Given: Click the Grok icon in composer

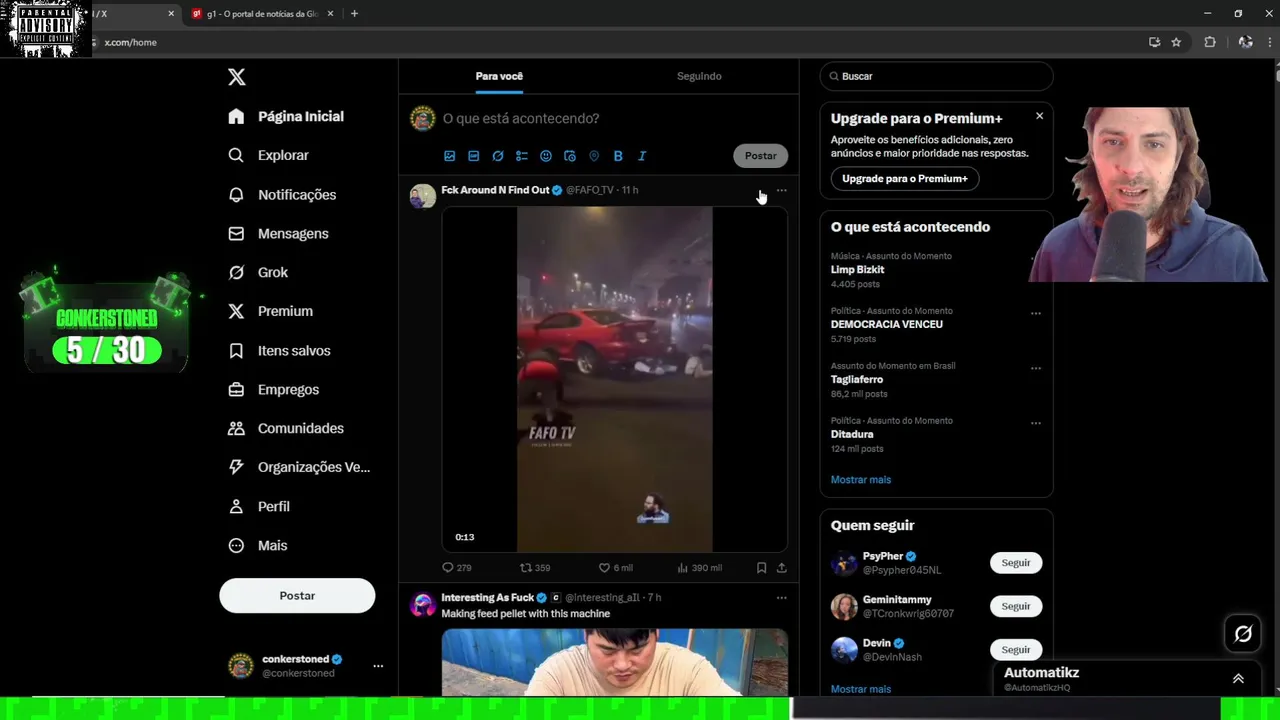Looking at the screenshot, I should coord(498,156).
